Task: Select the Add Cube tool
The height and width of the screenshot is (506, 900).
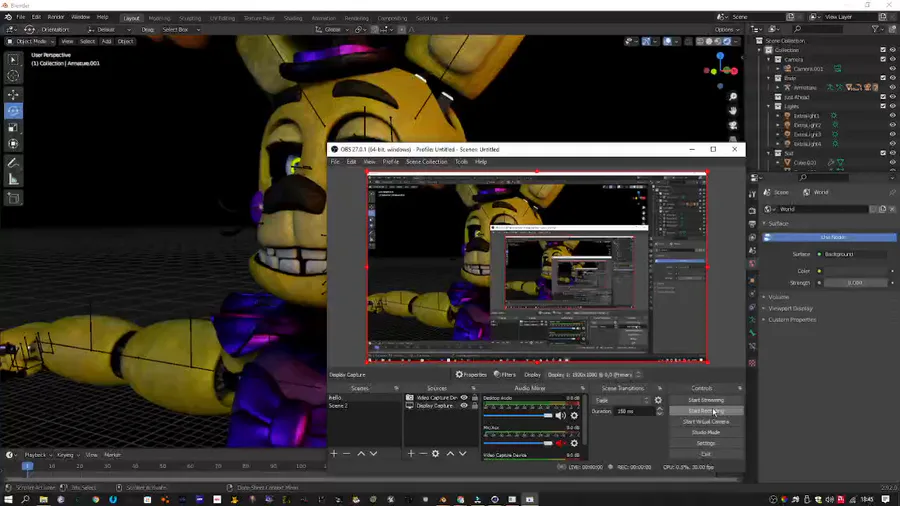Action: pos(13,198)
